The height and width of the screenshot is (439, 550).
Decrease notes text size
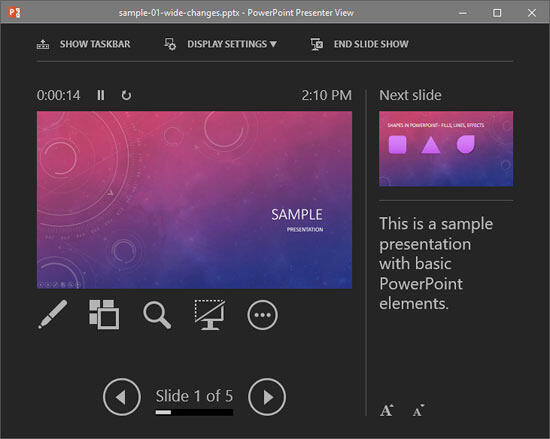[418, 410]
